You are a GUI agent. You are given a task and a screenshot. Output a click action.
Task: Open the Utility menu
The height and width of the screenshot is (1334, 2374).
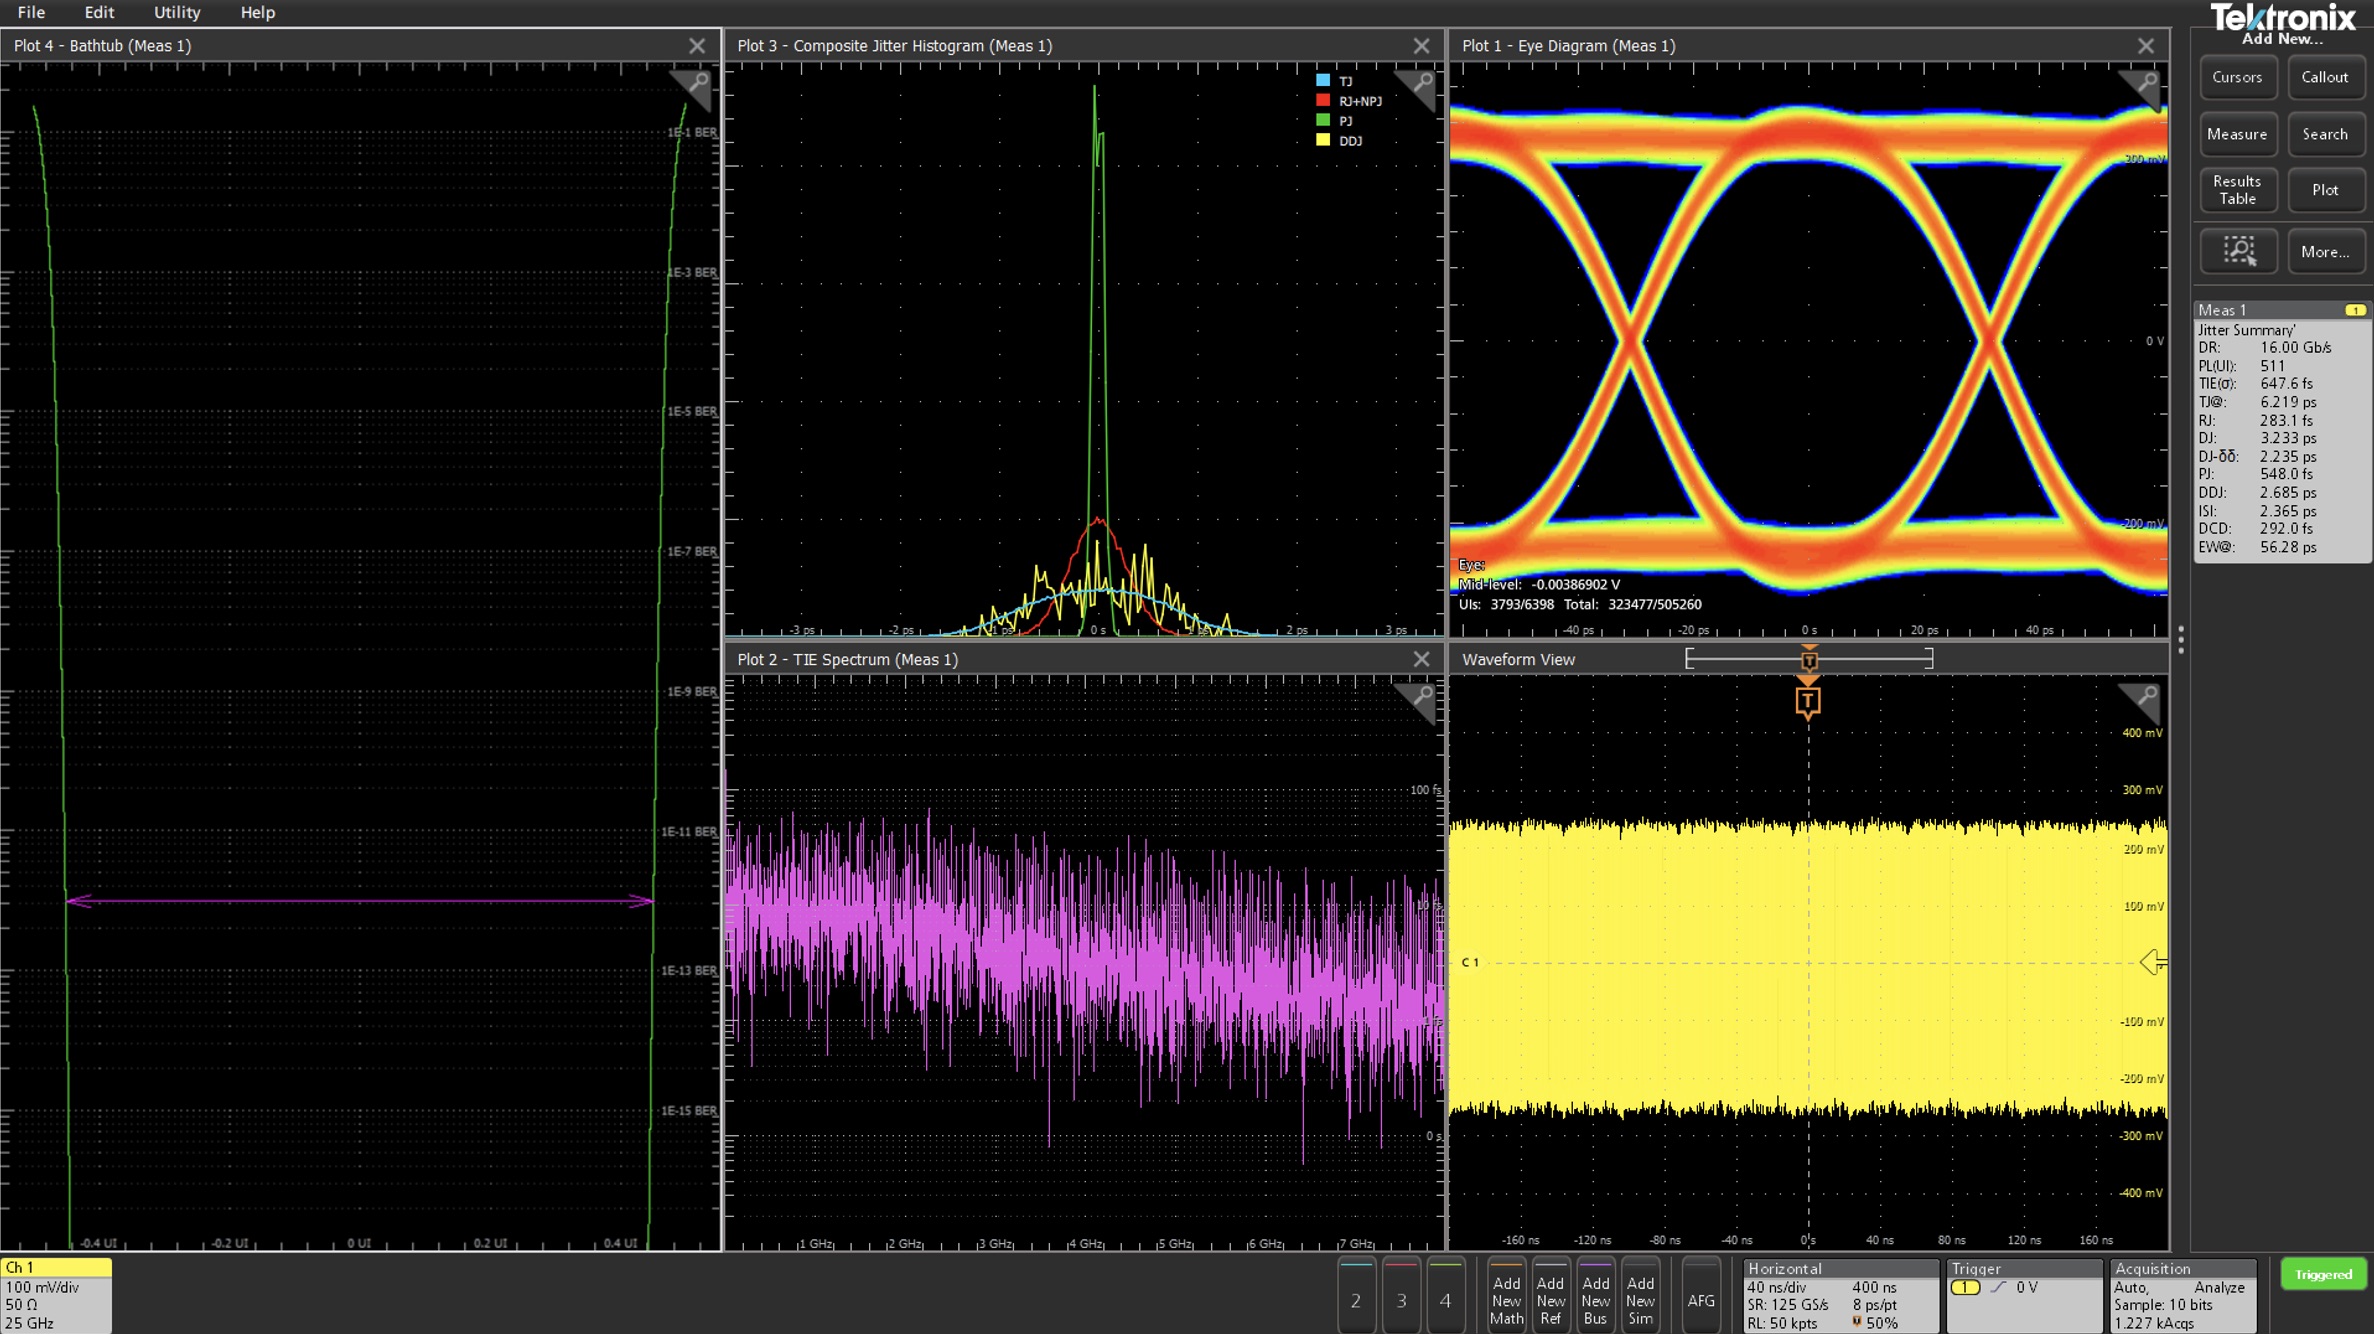click(177, 12)
